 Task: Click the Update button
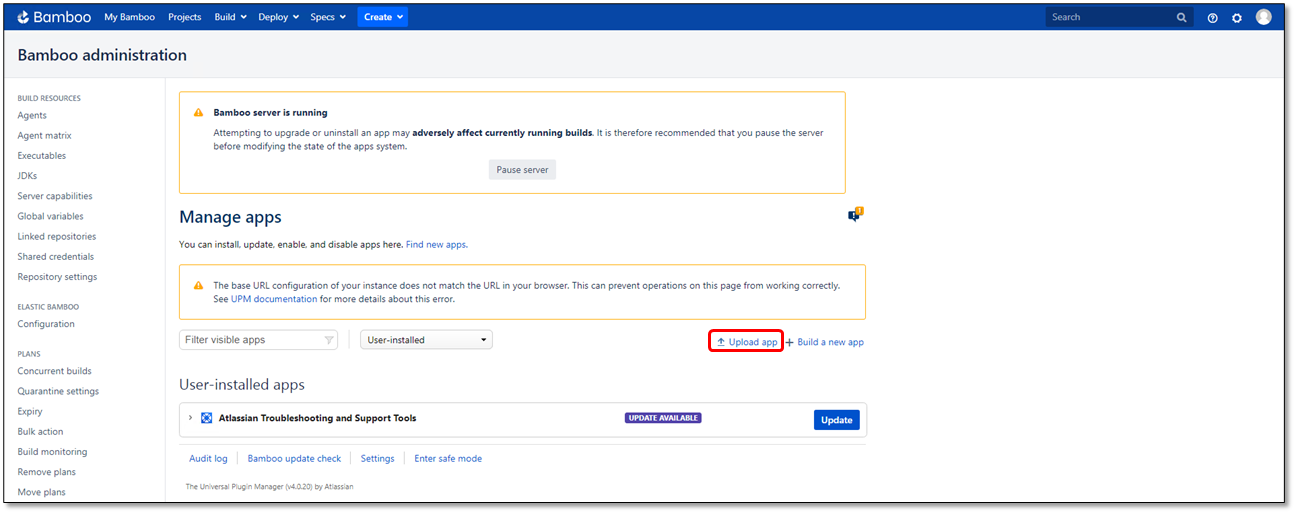[836, 420]
